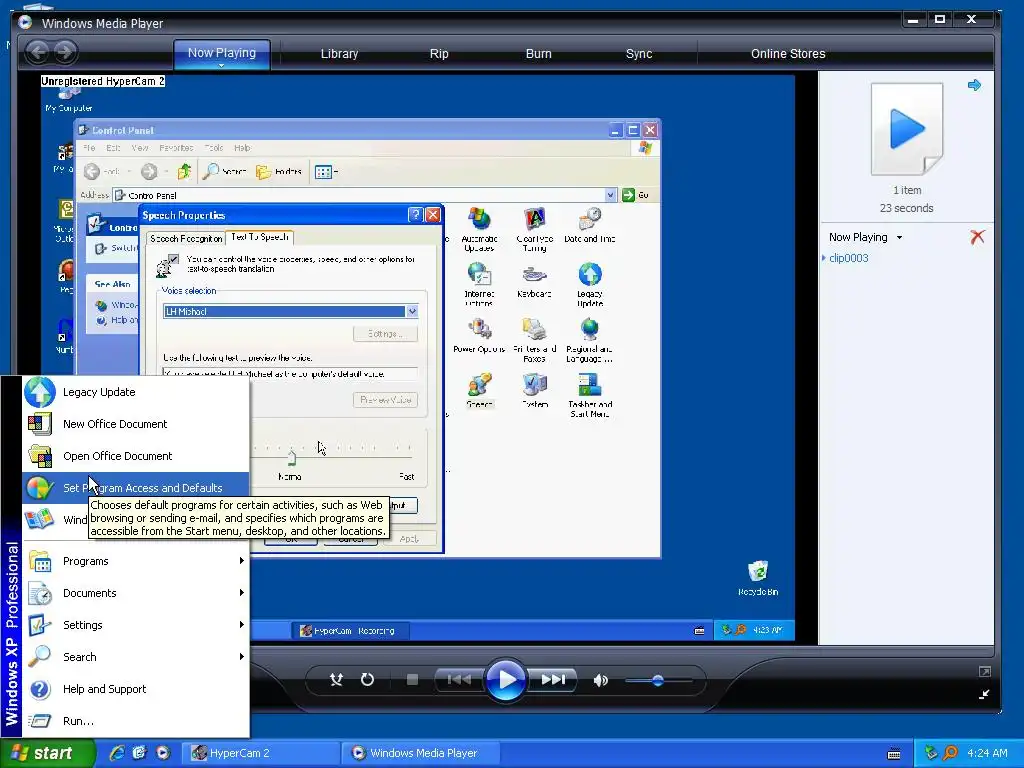Open the Online Stores tab

coord(788,54)
